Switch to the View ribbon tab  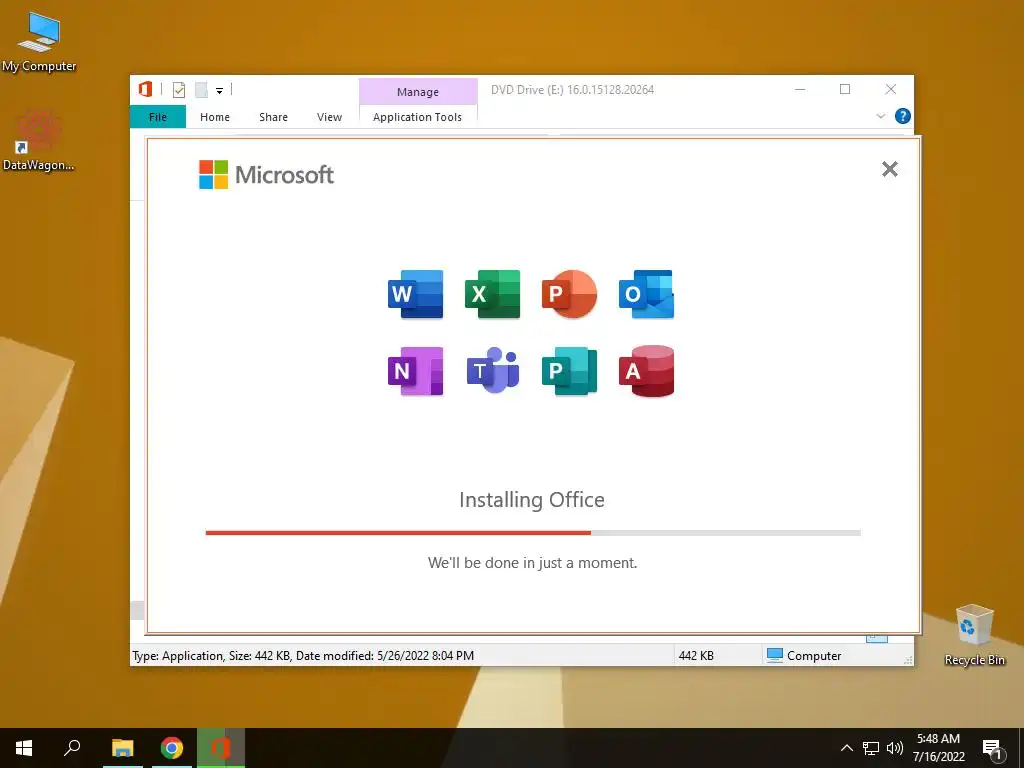point(329,117)
